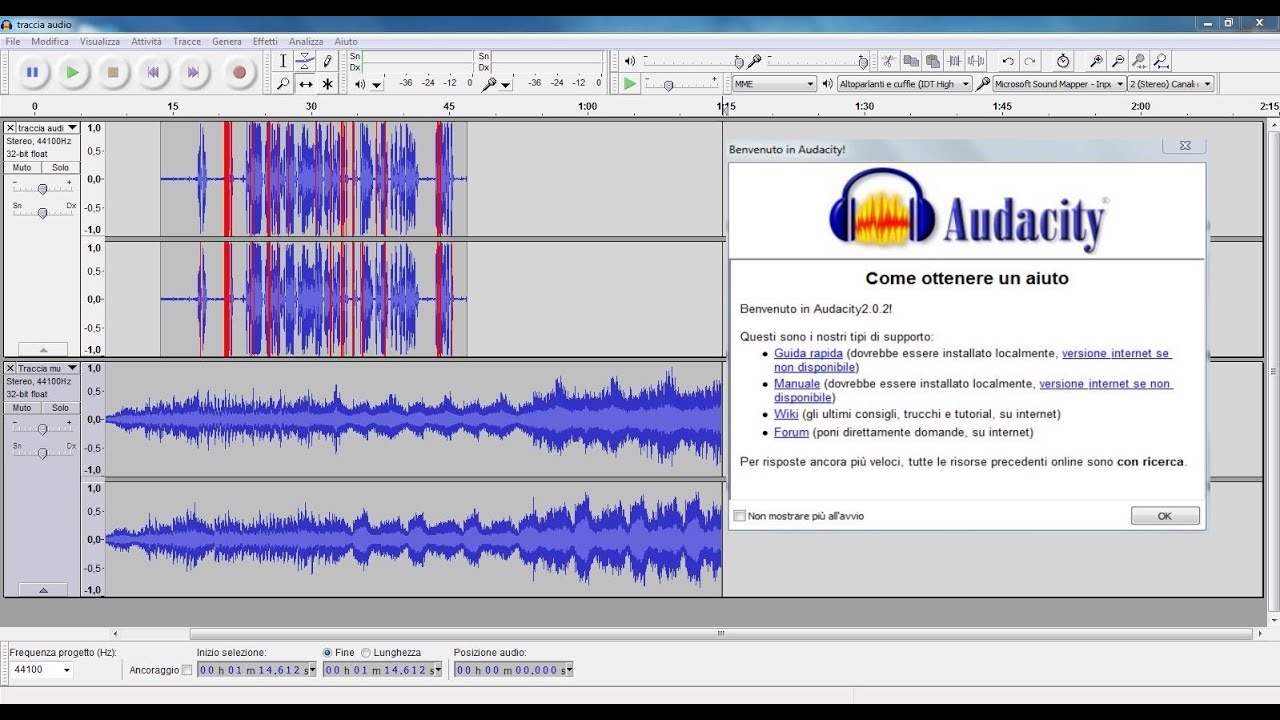This screenshot has height=720, width=1280.
Task: Enable the Ancoraggio checkbox
Action: [187, 670]
